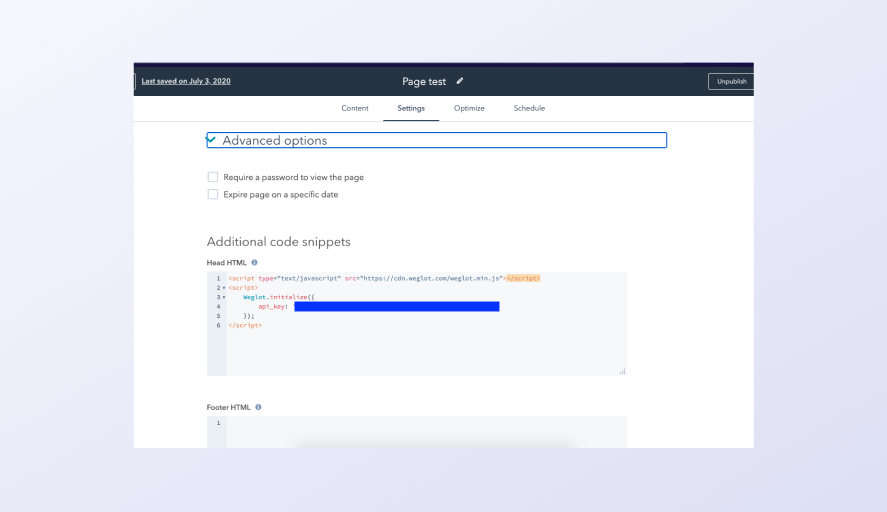Image resolution: width=887 pixels, height=512 pixels.
Task: Click inside the Footer HTML code editor
Action: pos(427,432)
